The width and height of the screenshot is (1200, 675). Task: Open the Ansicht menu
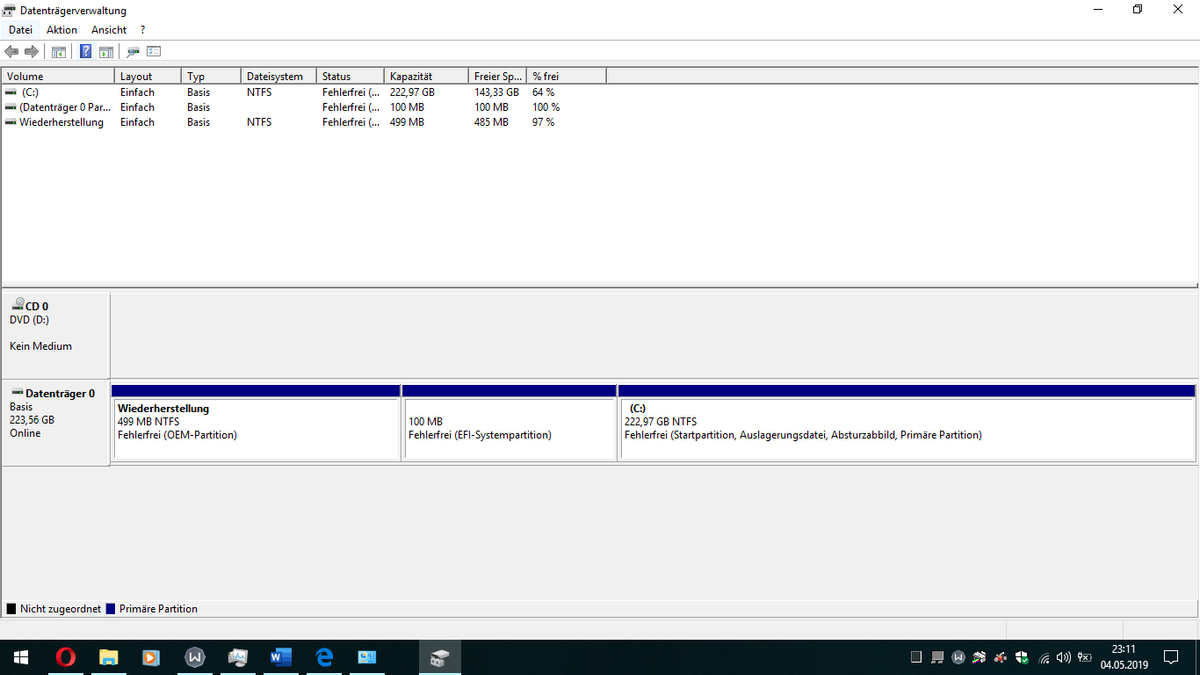pos(108,30)
